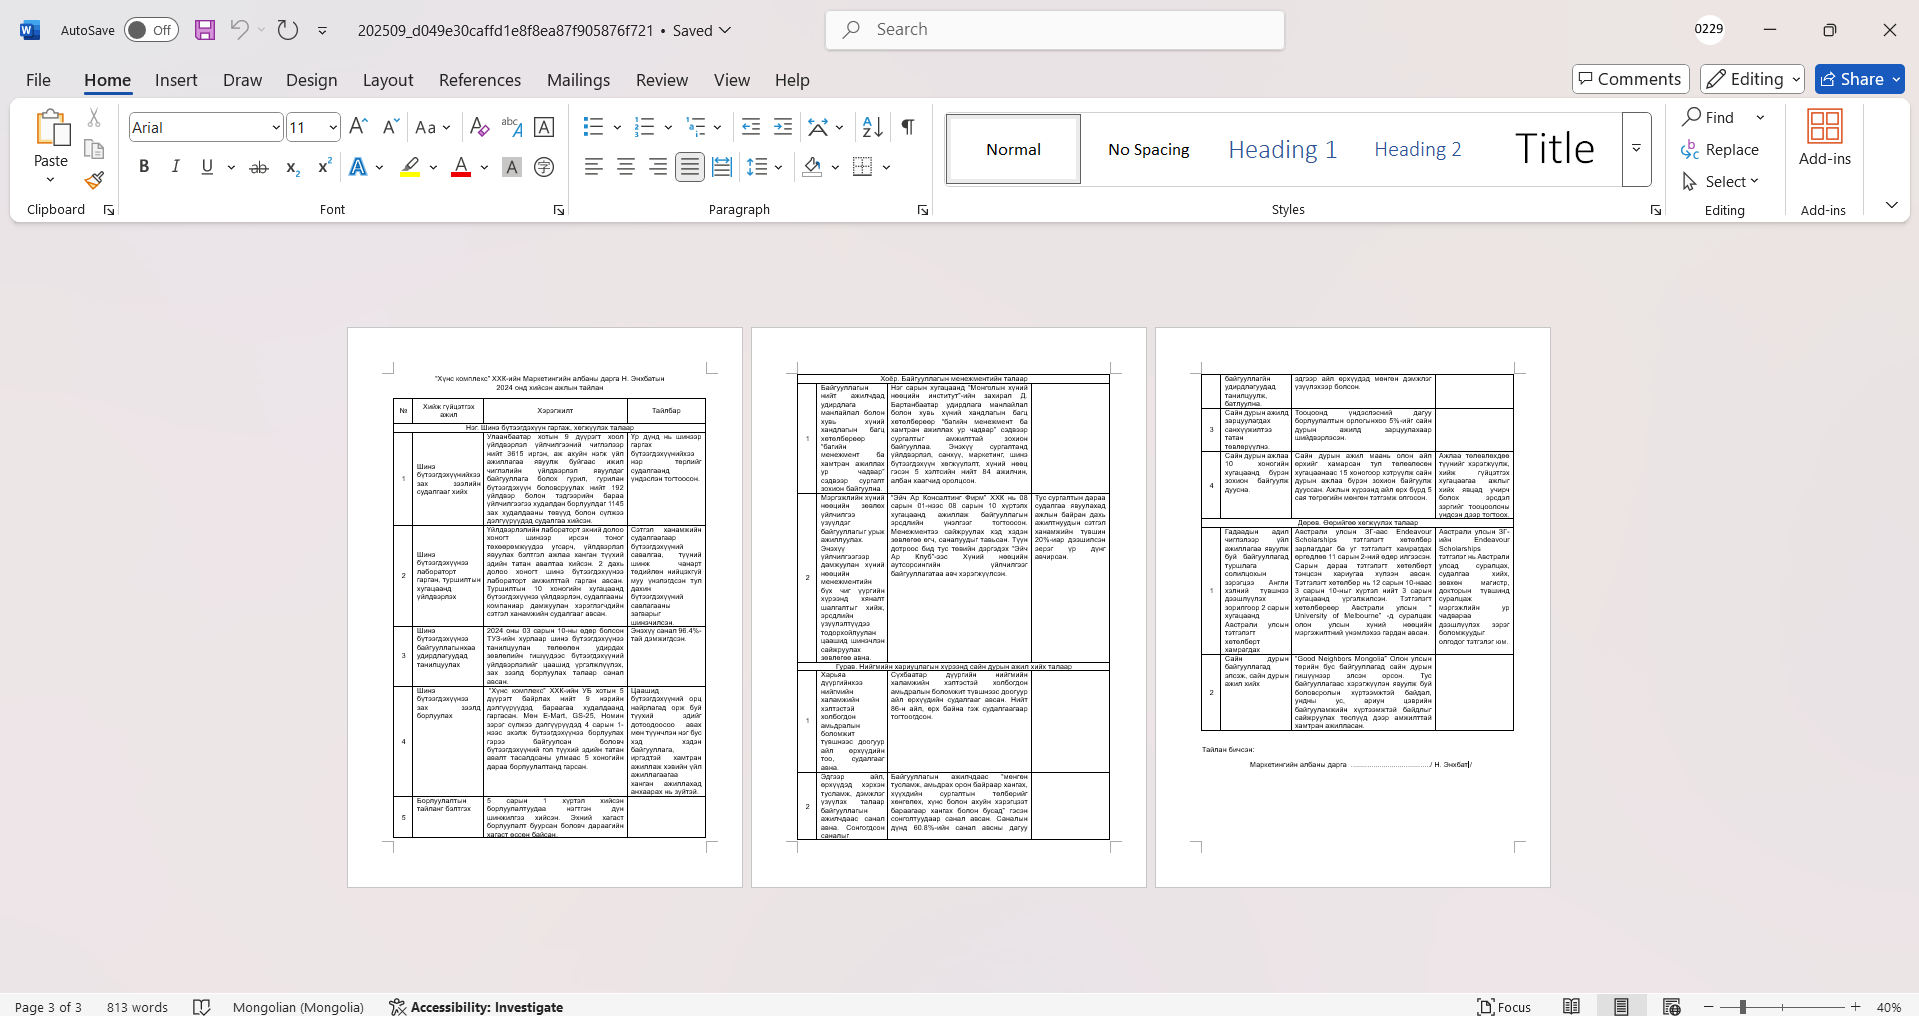This screenshot has width=1919, height=1016.
Task: Expand the Styles gallery
Action: (1636, 149)
